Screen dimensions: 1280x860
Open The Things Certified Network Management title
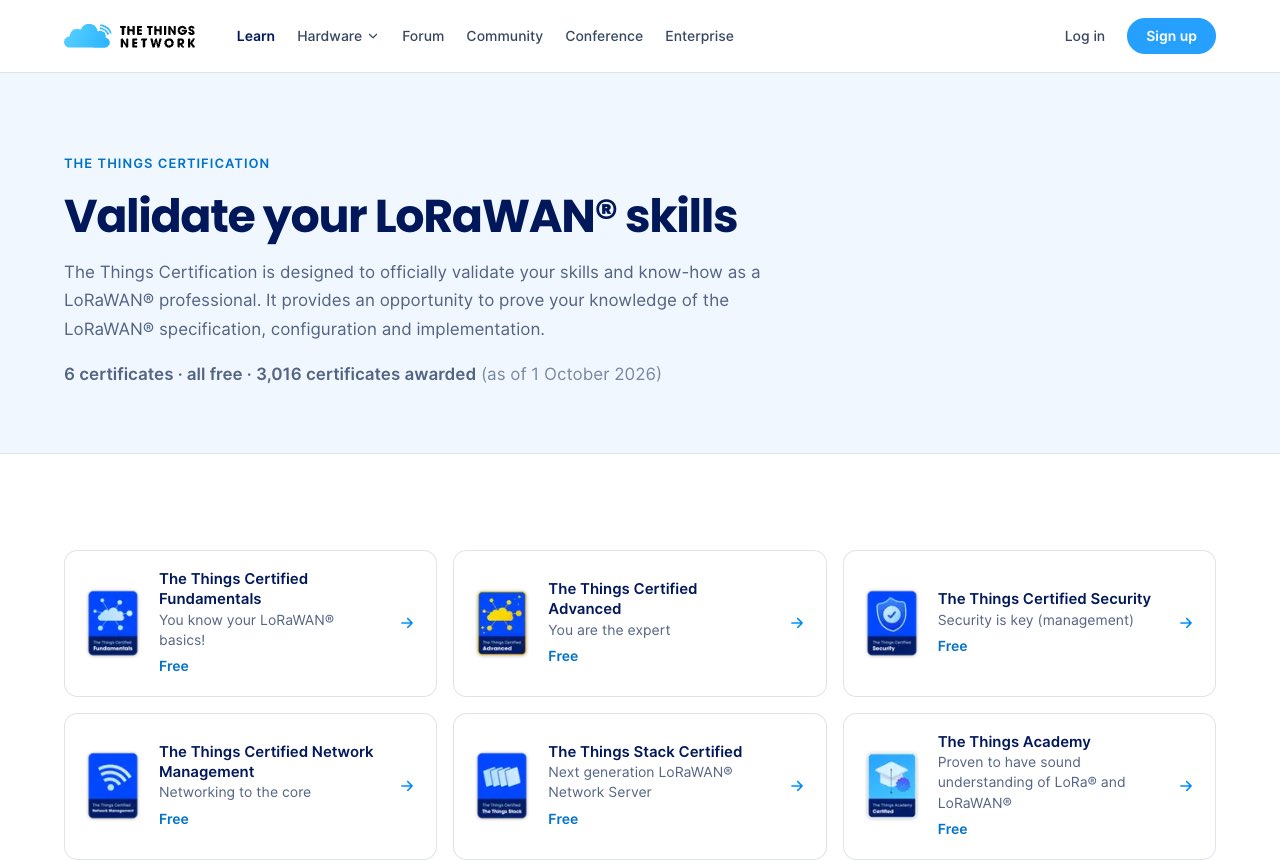(x=266, y=762)
